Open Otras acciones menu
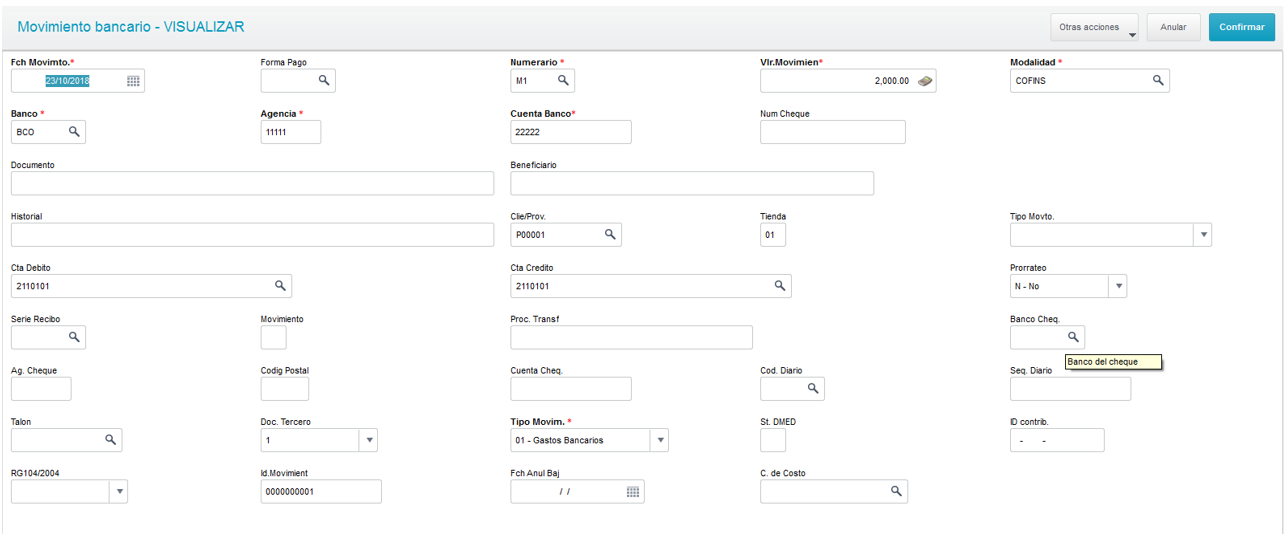 click(1095, 27)
